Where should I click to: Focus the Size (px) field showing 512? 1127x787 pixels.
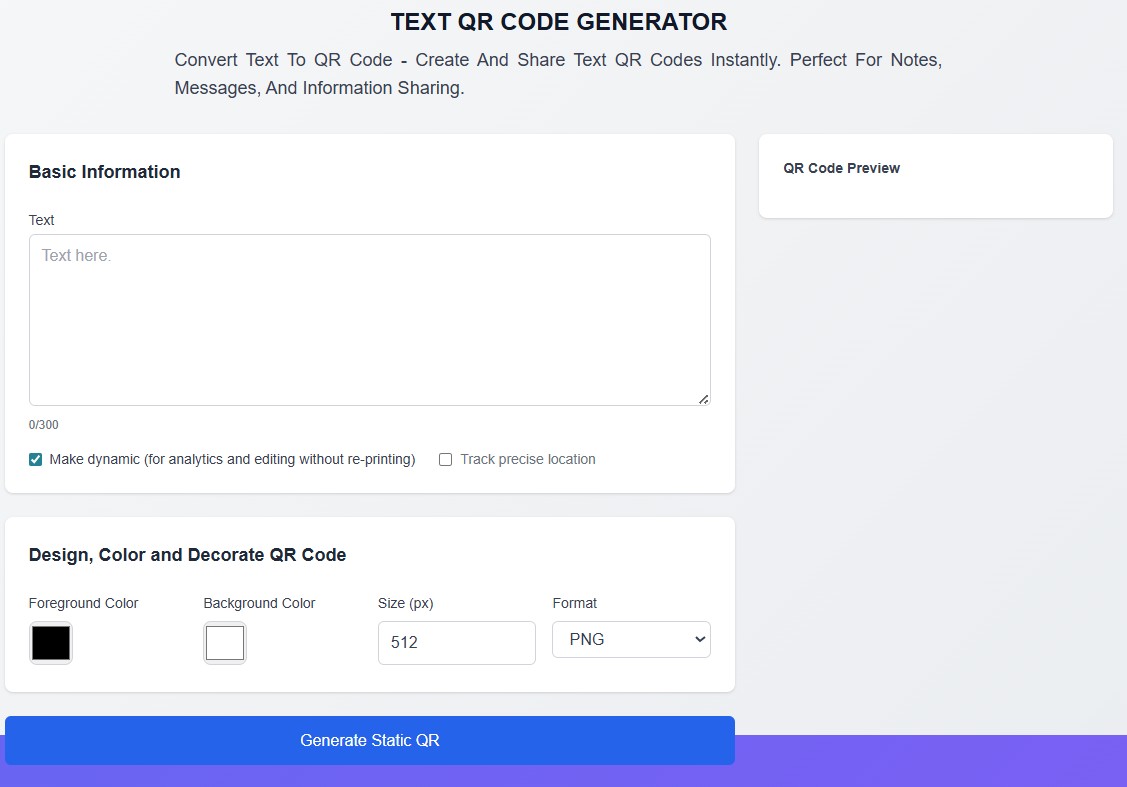point(456,643)
